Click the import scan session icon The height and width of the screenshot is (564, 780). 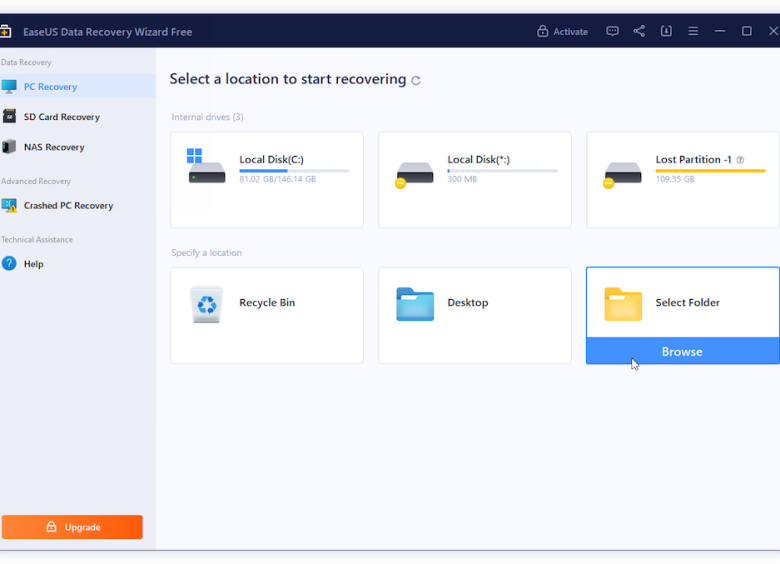pos(666,31)
